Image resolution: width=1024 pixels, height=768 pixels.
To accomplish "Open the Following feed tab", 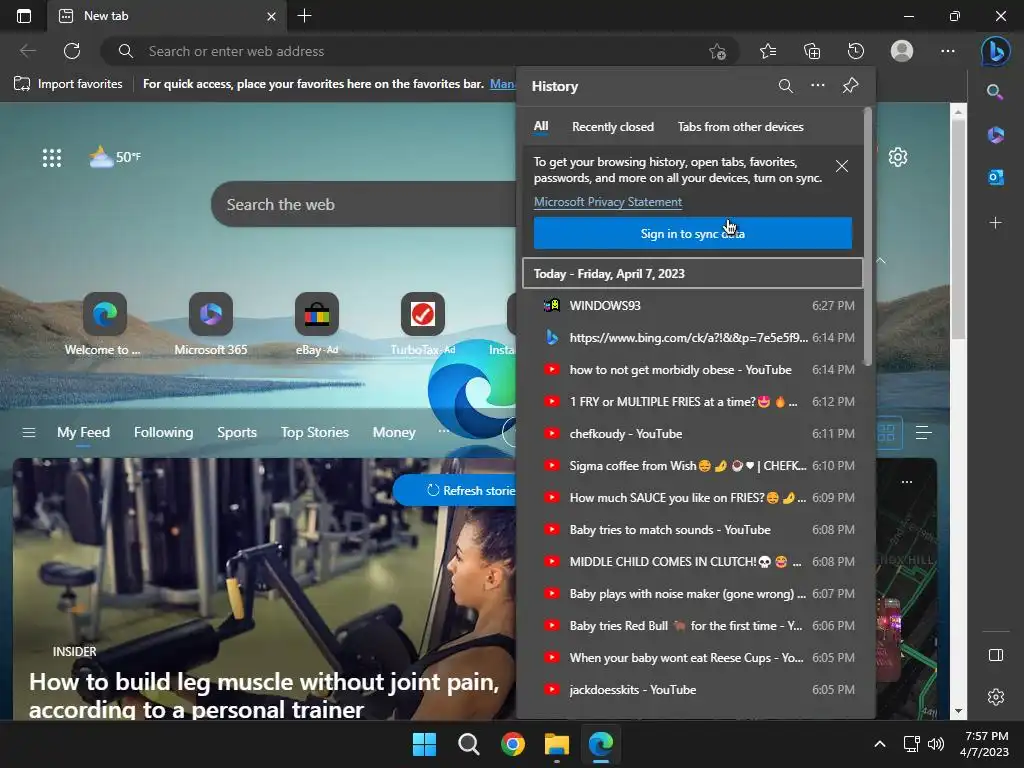I will 163,432.
